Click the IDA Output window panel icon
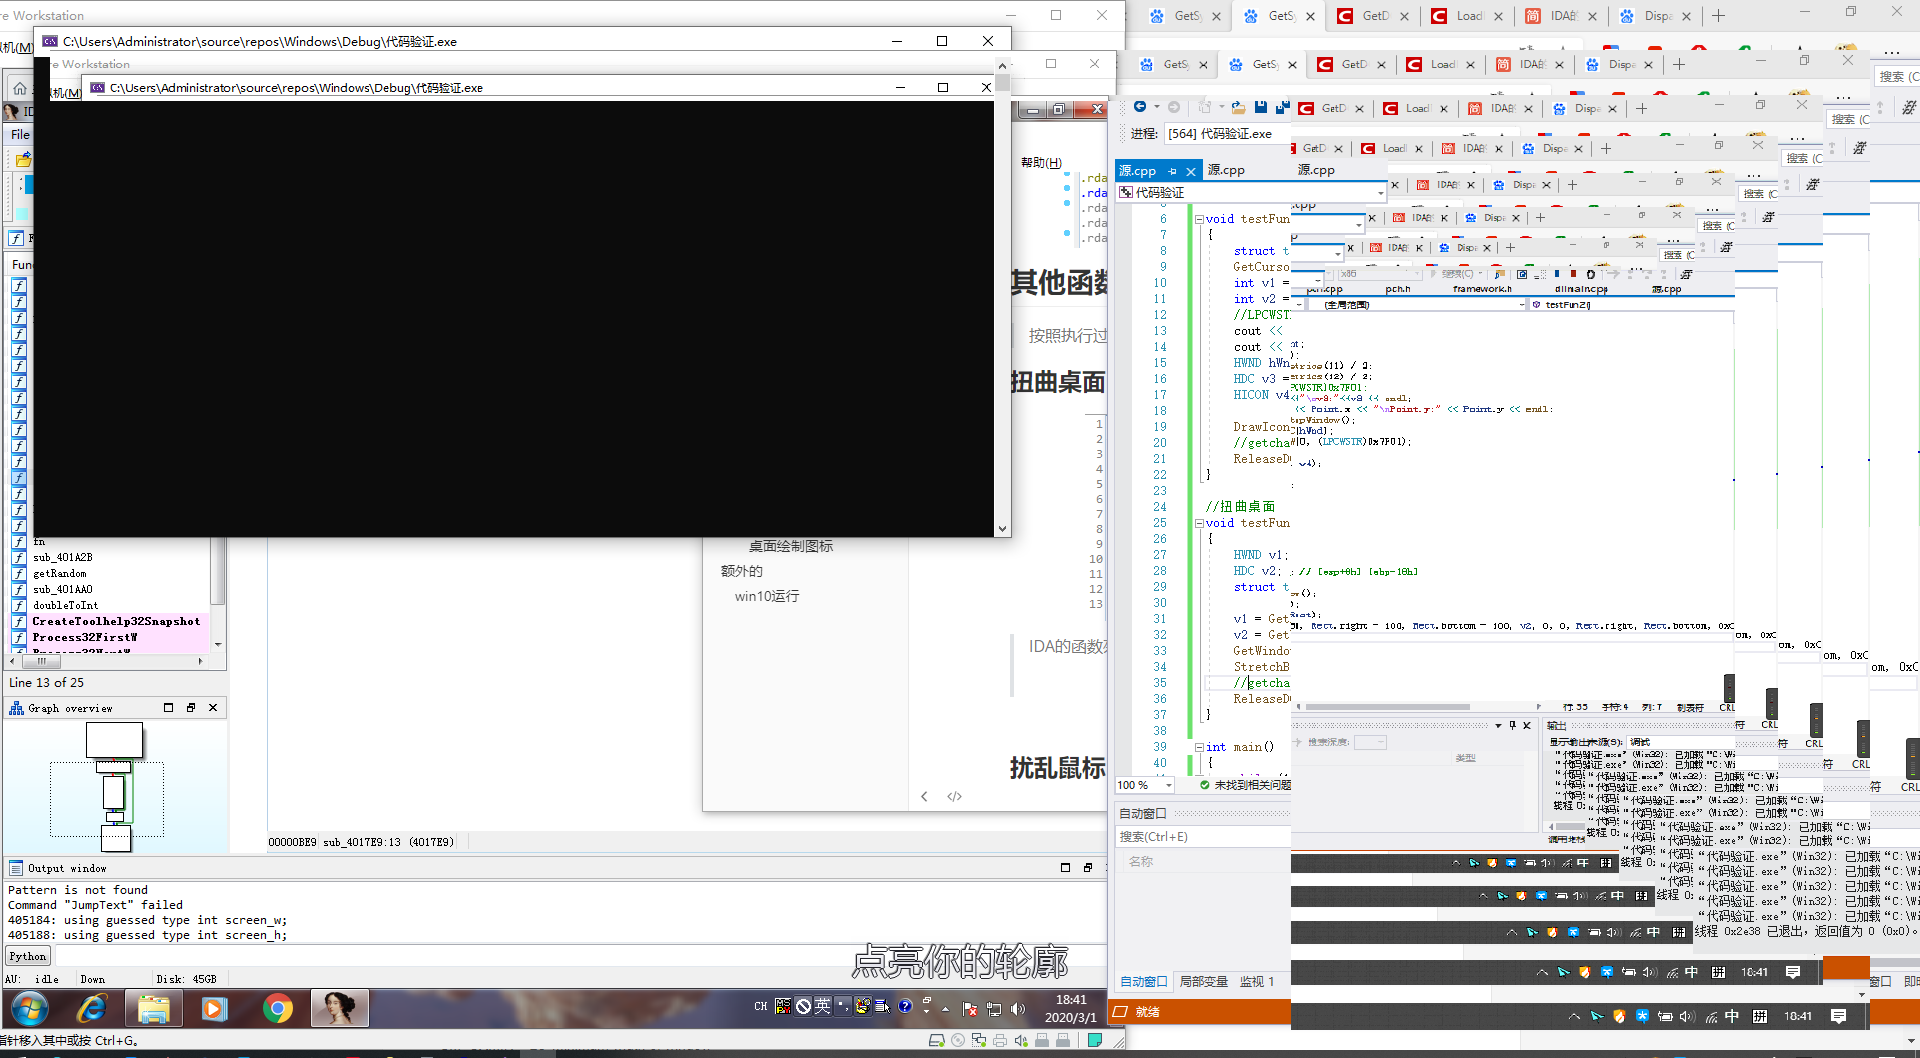Screen dimensions: 1920x1058 point(16,868)
